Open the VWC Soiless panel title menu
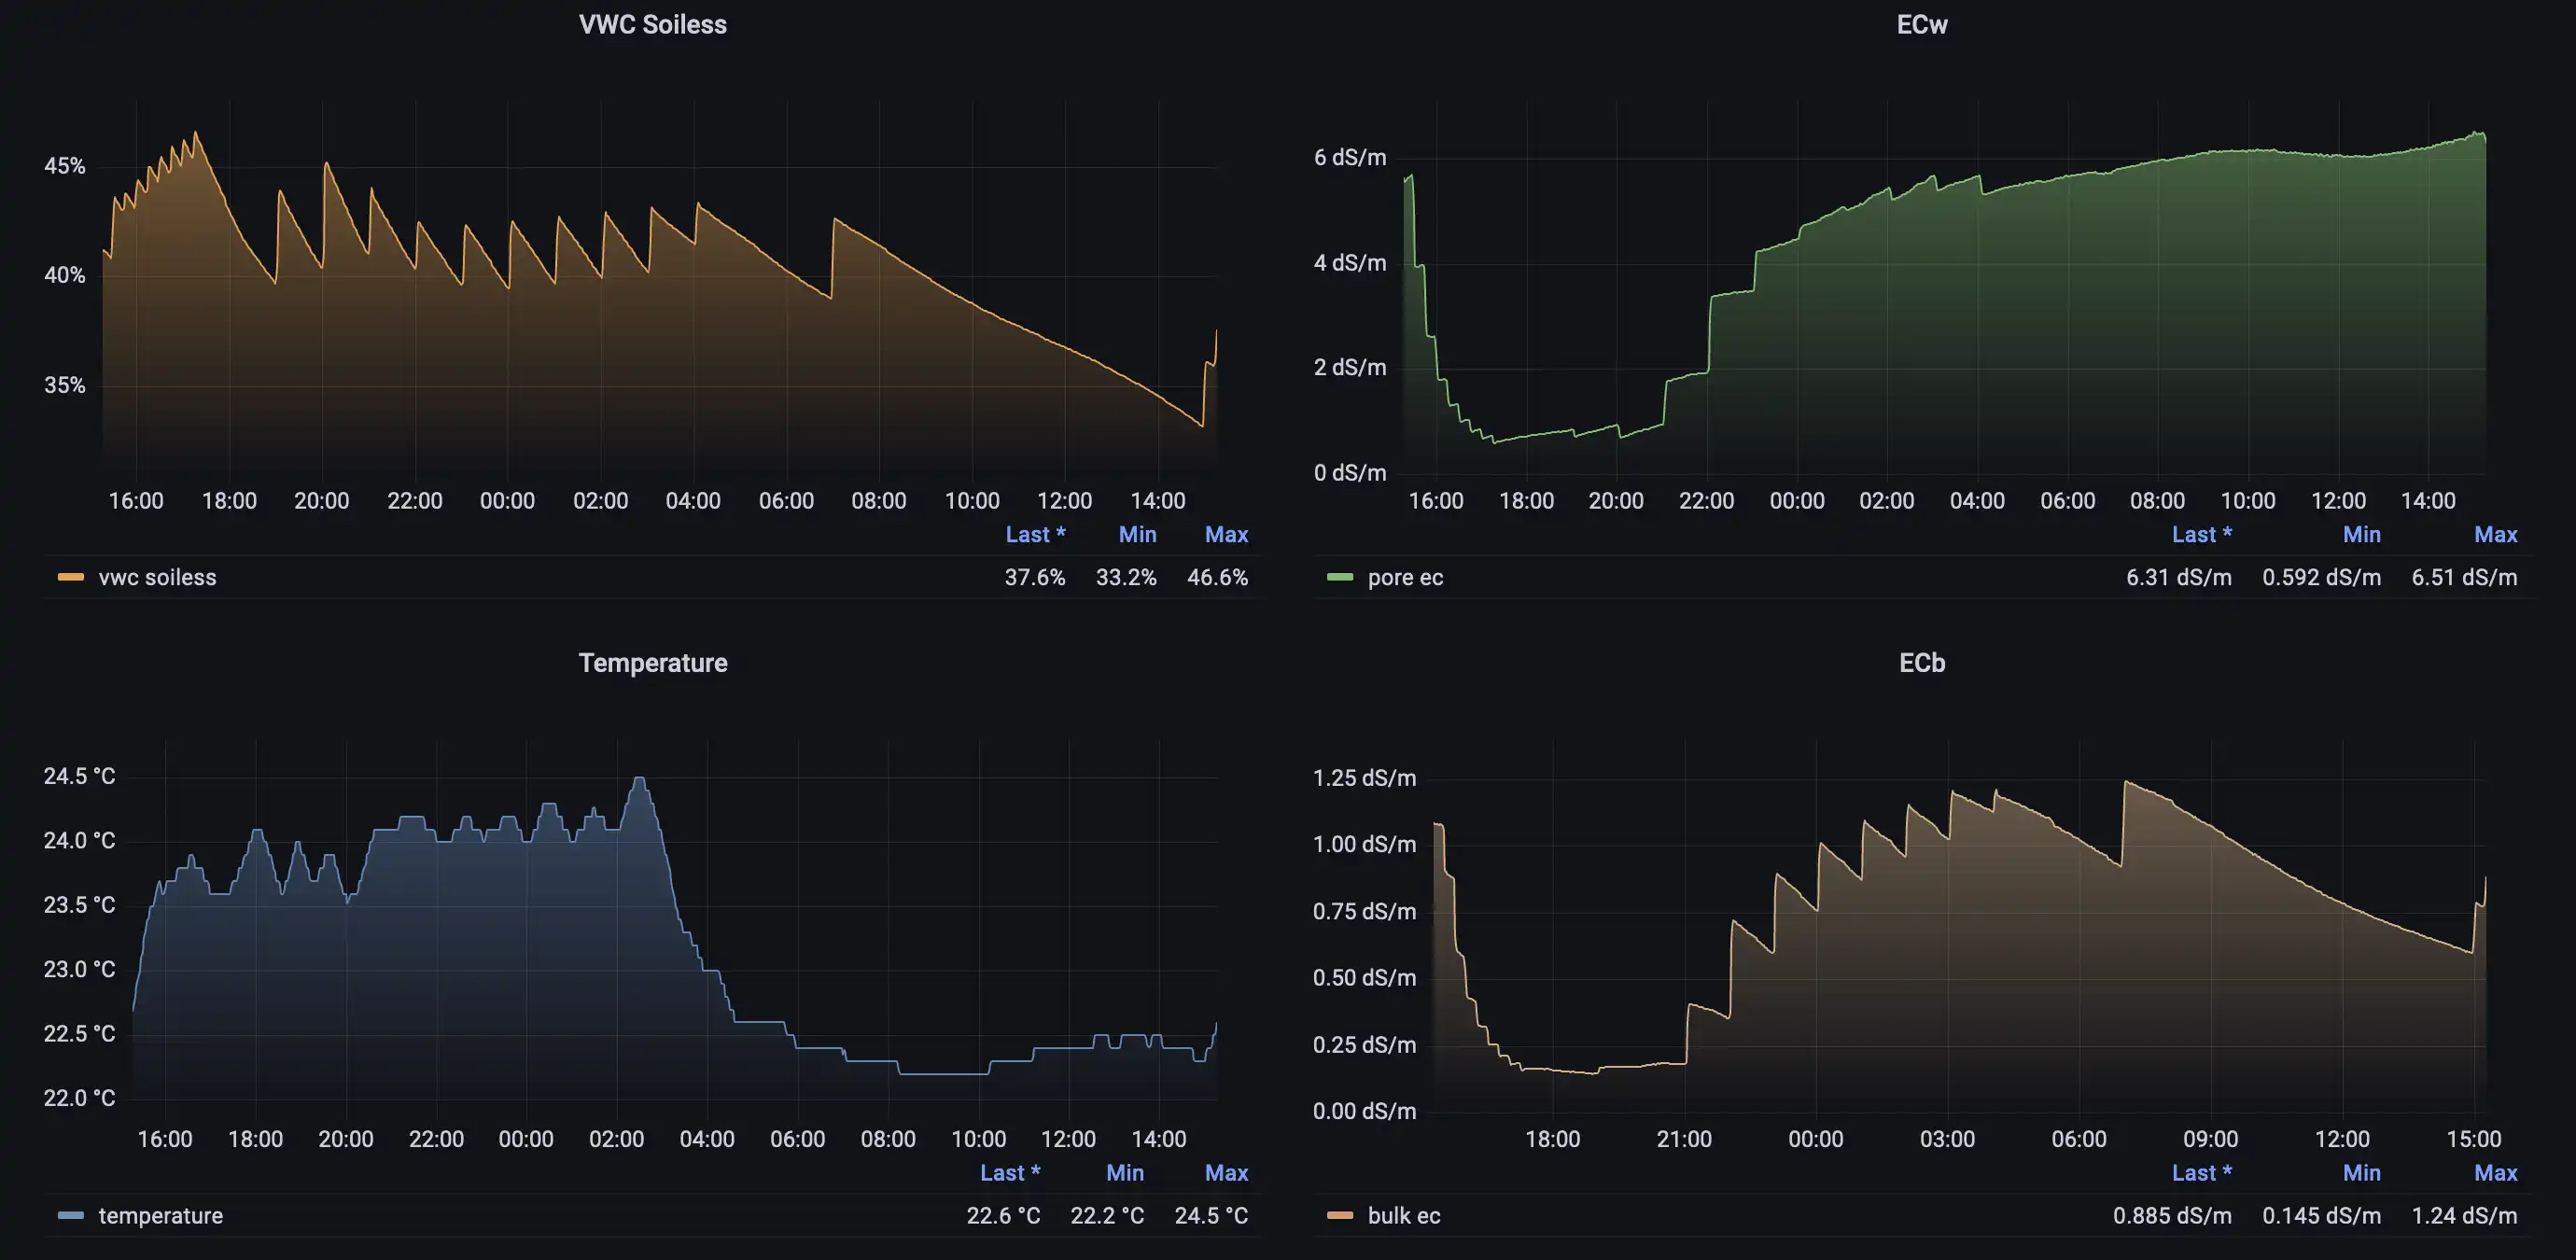Screen dimensions: 2576x1260 tap(652, 24)
